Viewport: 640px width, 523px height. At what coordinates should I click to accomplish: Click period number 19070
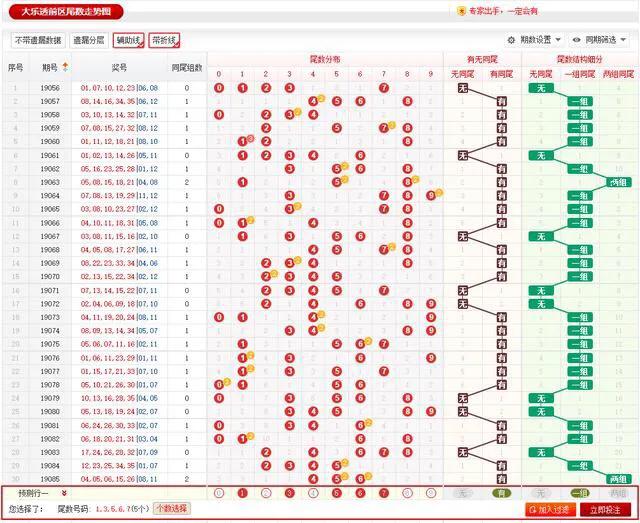[x=50, y=276]
